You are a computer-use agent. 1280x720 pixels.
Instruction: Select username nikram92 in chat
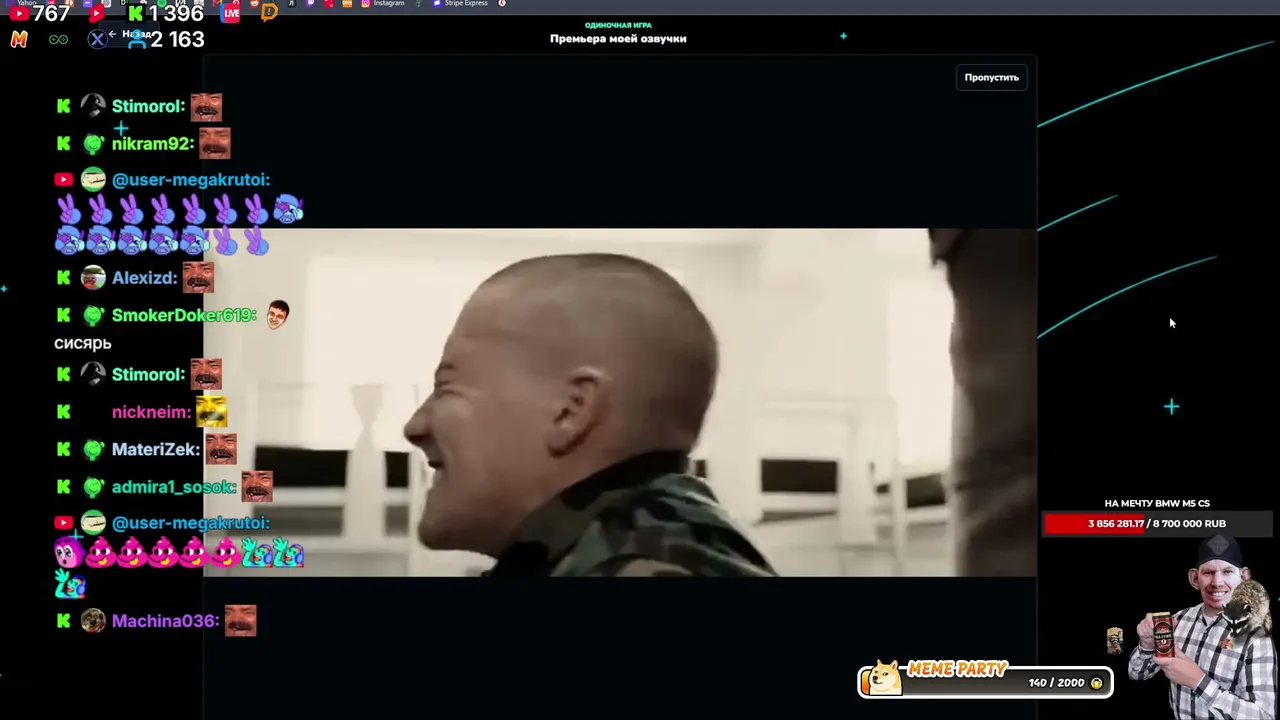point(152,143)
